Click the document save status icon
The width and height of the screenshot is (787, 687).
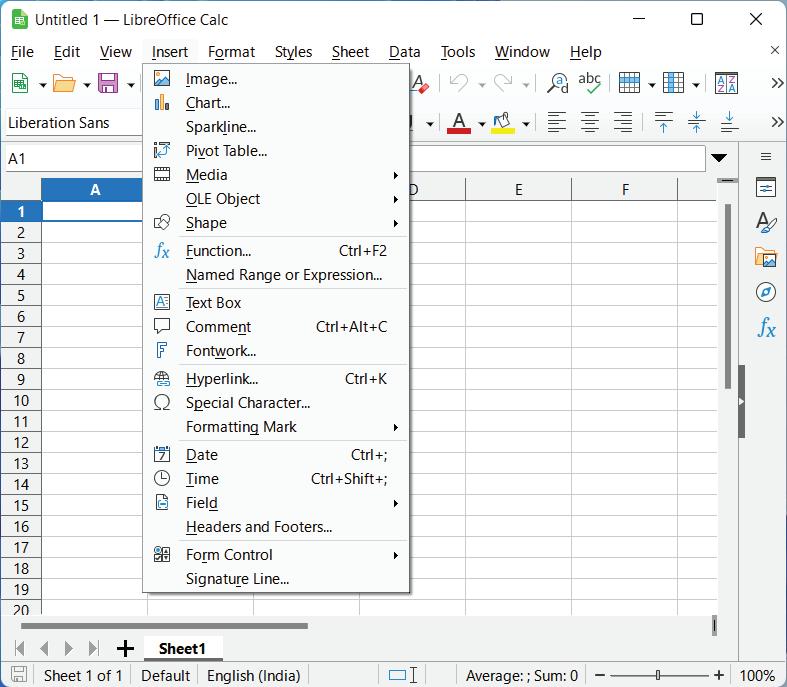click(x=19, y=675)
